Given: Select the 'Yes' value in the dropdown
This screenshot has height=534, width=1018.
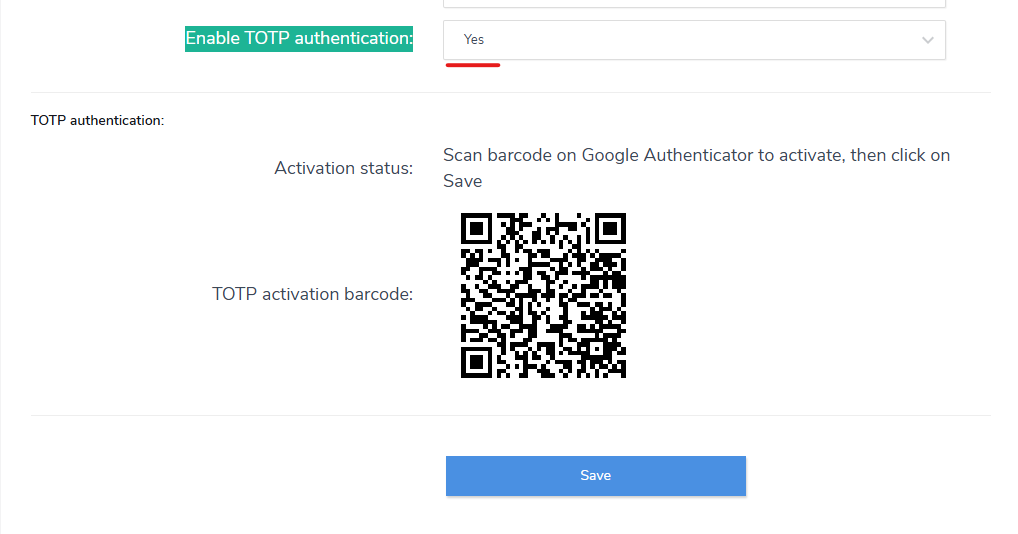Looking at the screenshot, I should [x=474, y=40].
